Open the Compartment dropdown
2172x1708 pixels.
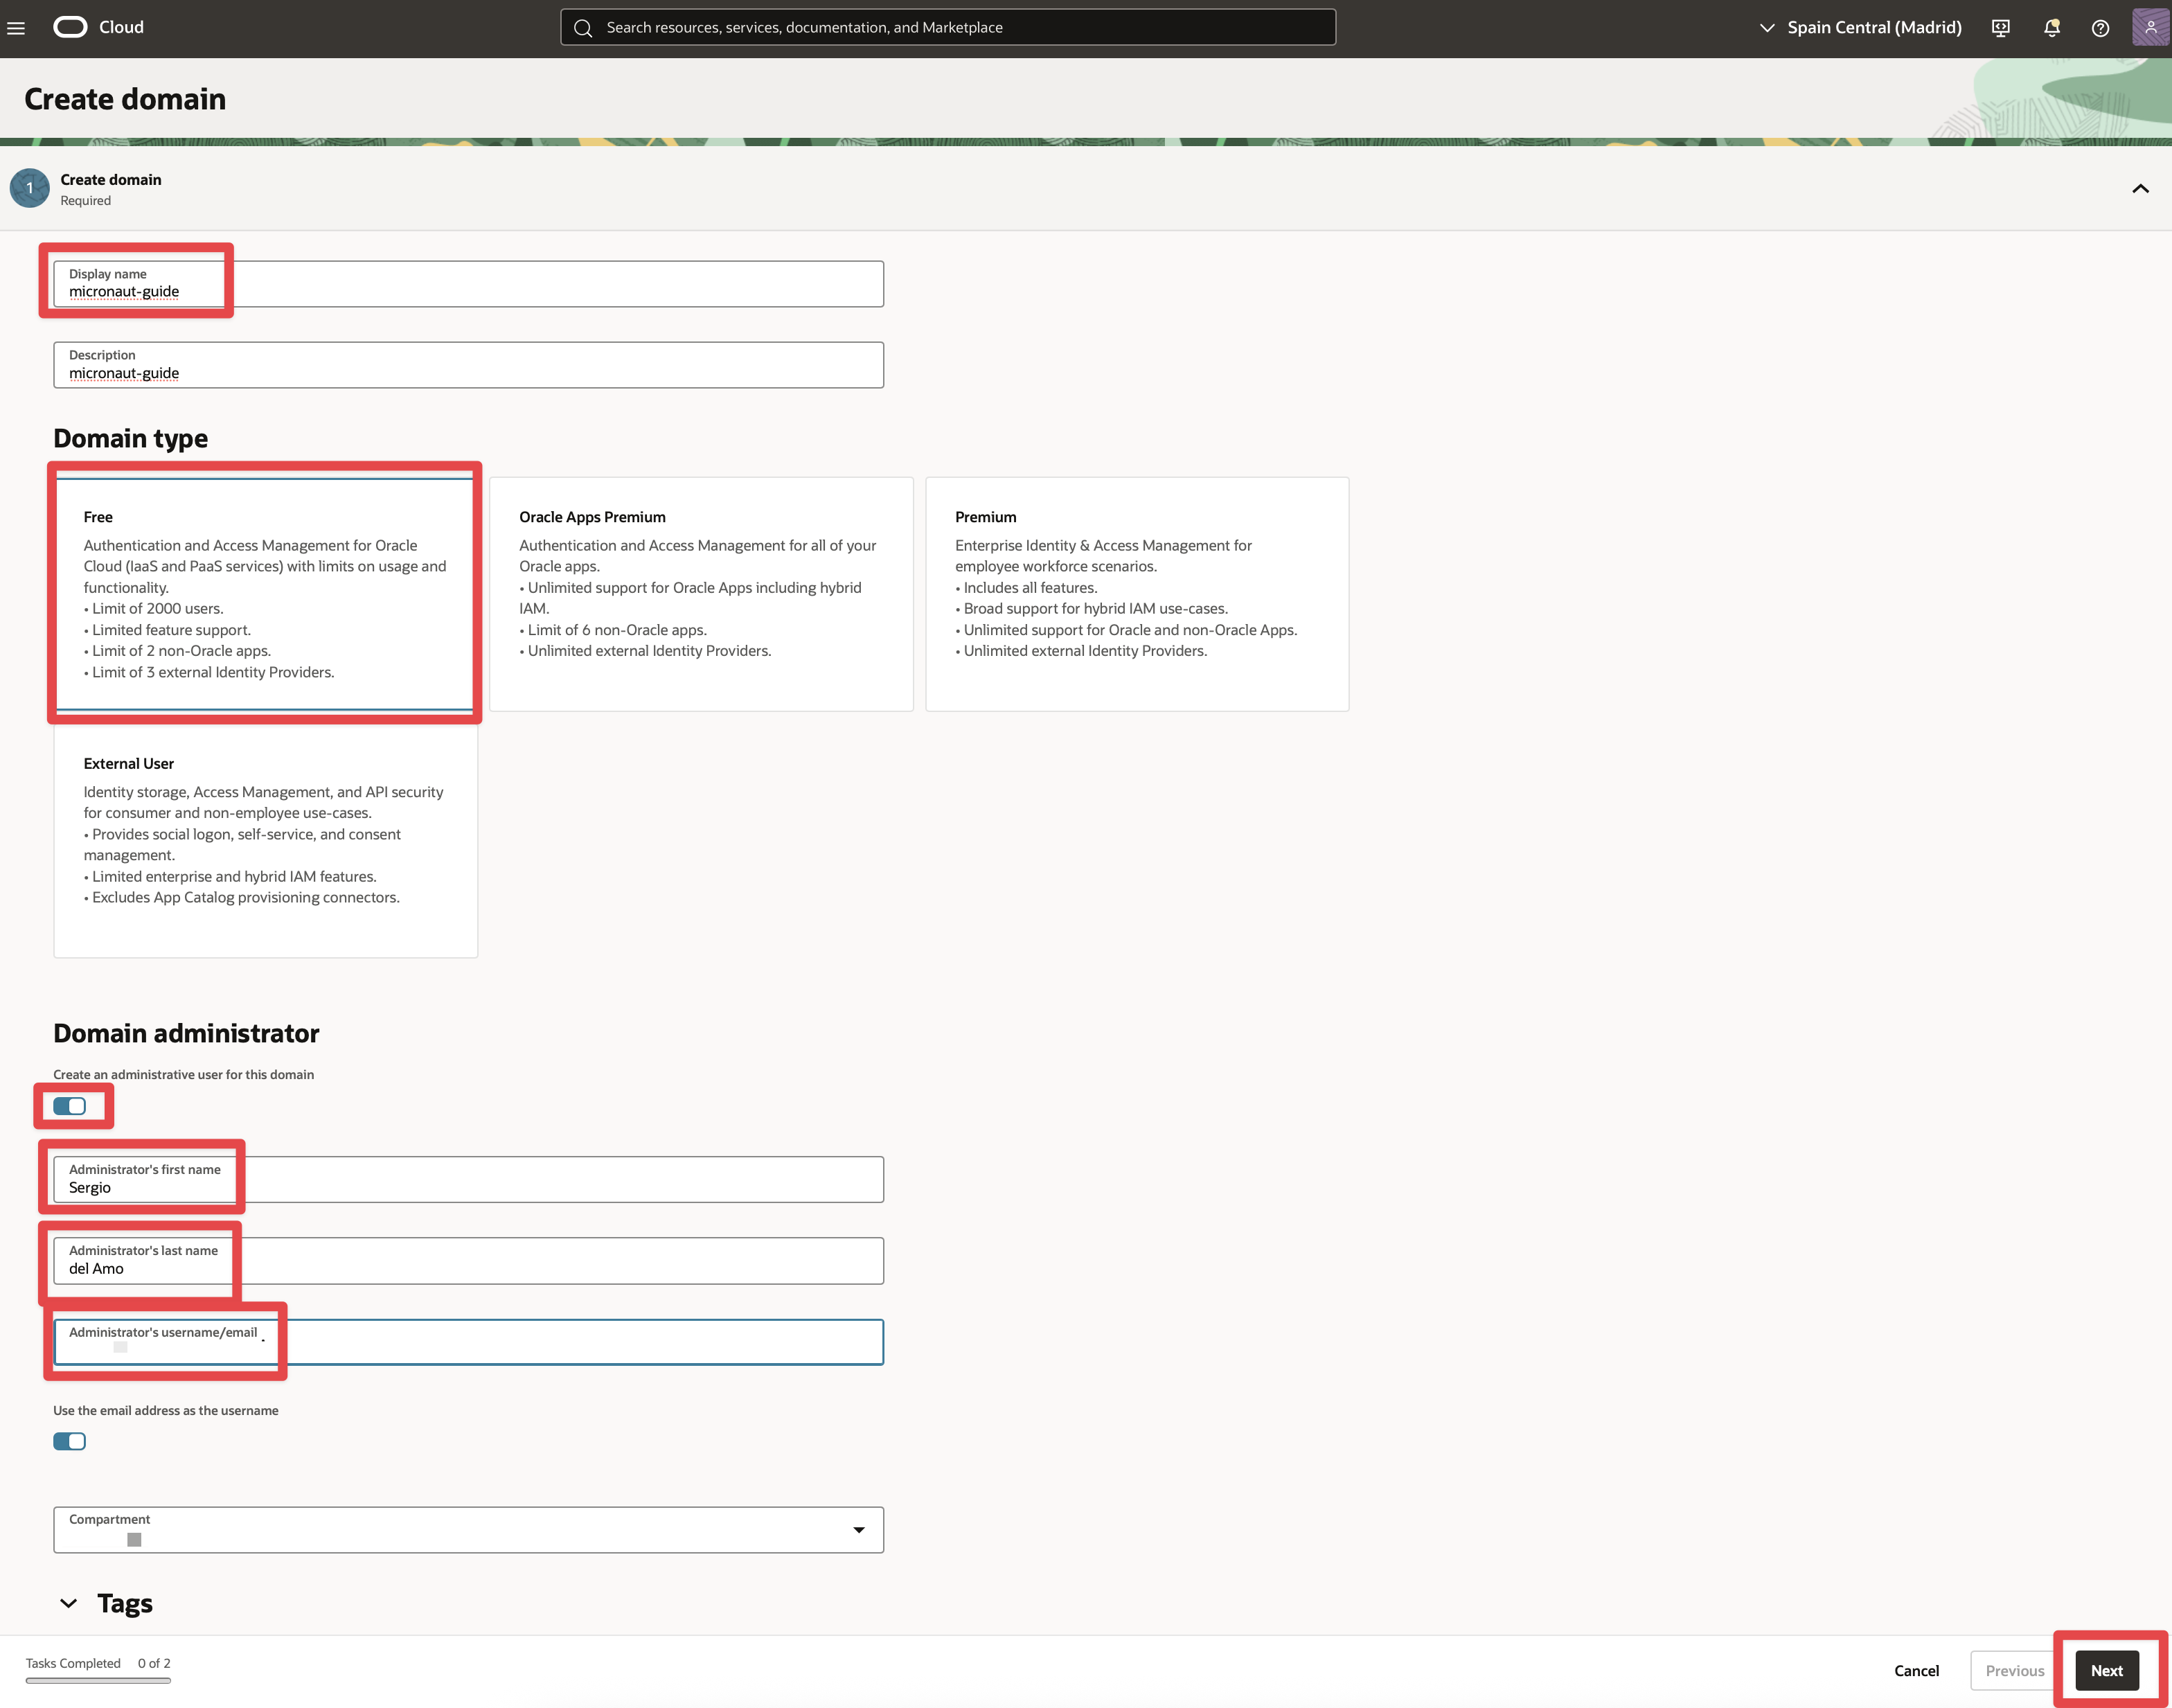point(468,1529)
